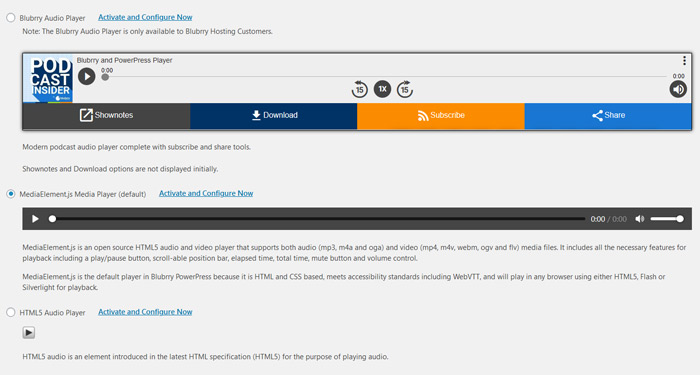Open the Share tab
The width and height of the screenshot is (700, 375).
[x=608, y=116]
